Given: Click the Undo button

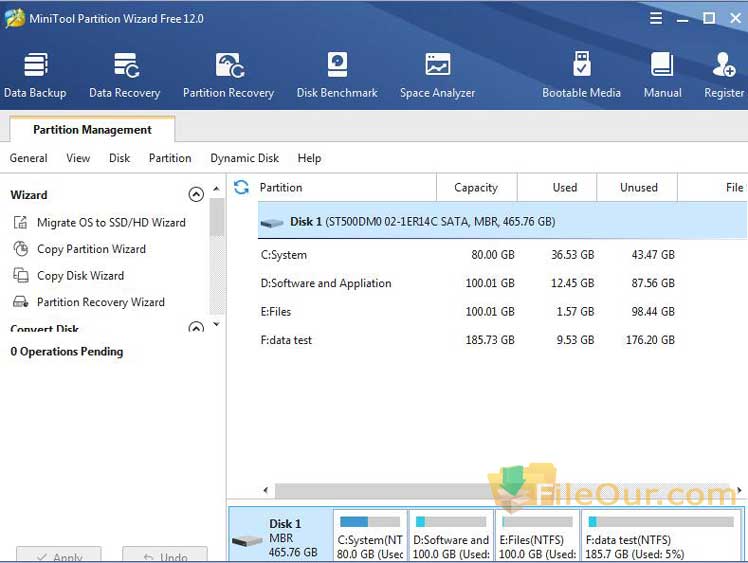Looking at the screenshot, I should 165,555.
